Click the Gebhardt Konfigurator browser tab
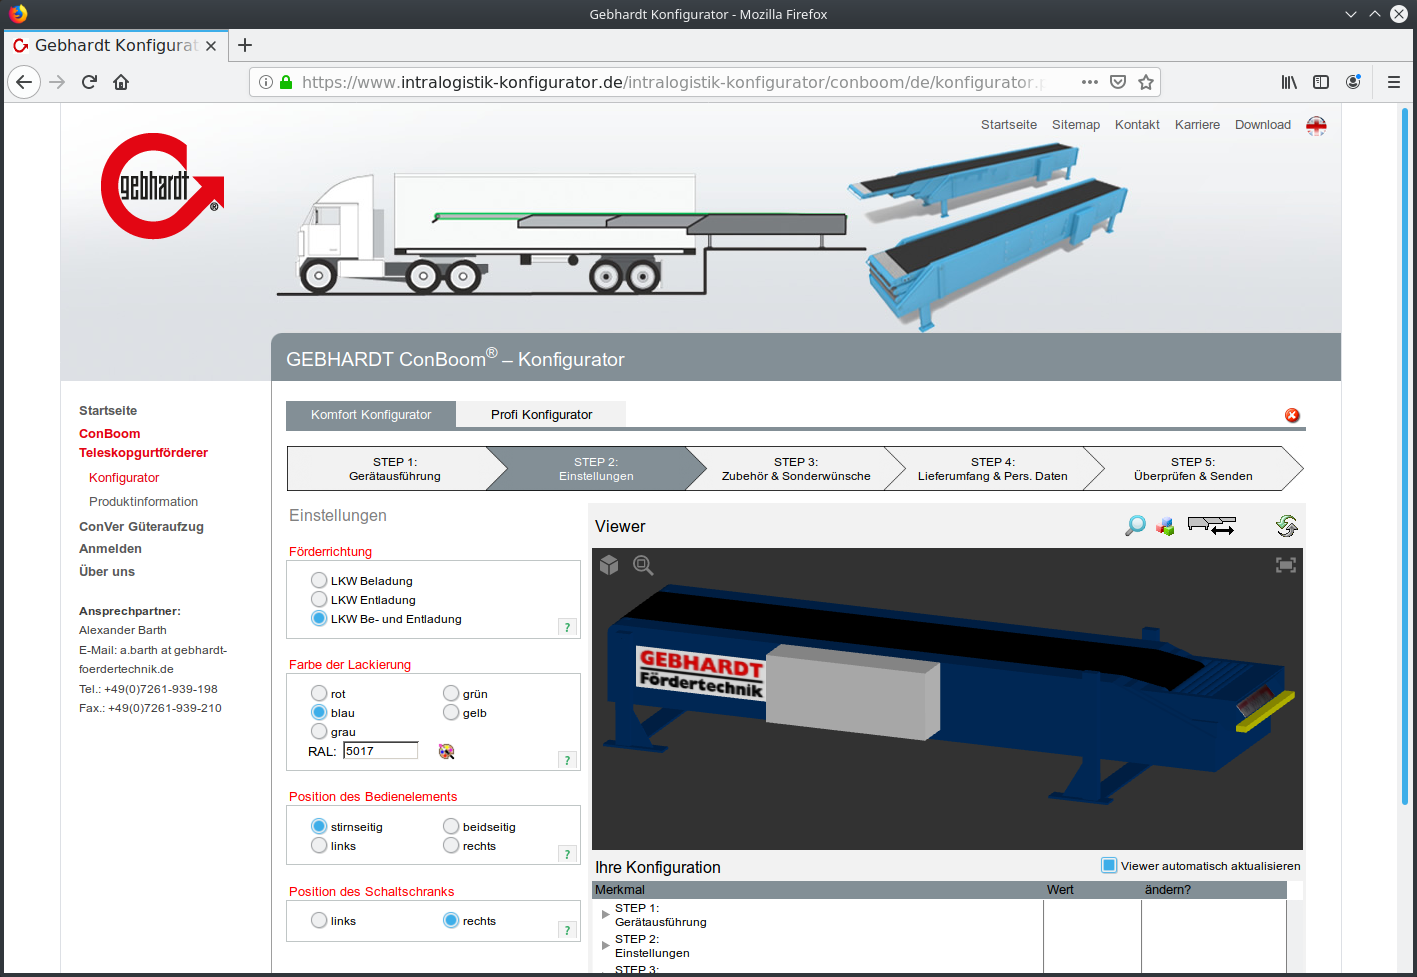The image size is (1417, 977). (x=115, y=45)
